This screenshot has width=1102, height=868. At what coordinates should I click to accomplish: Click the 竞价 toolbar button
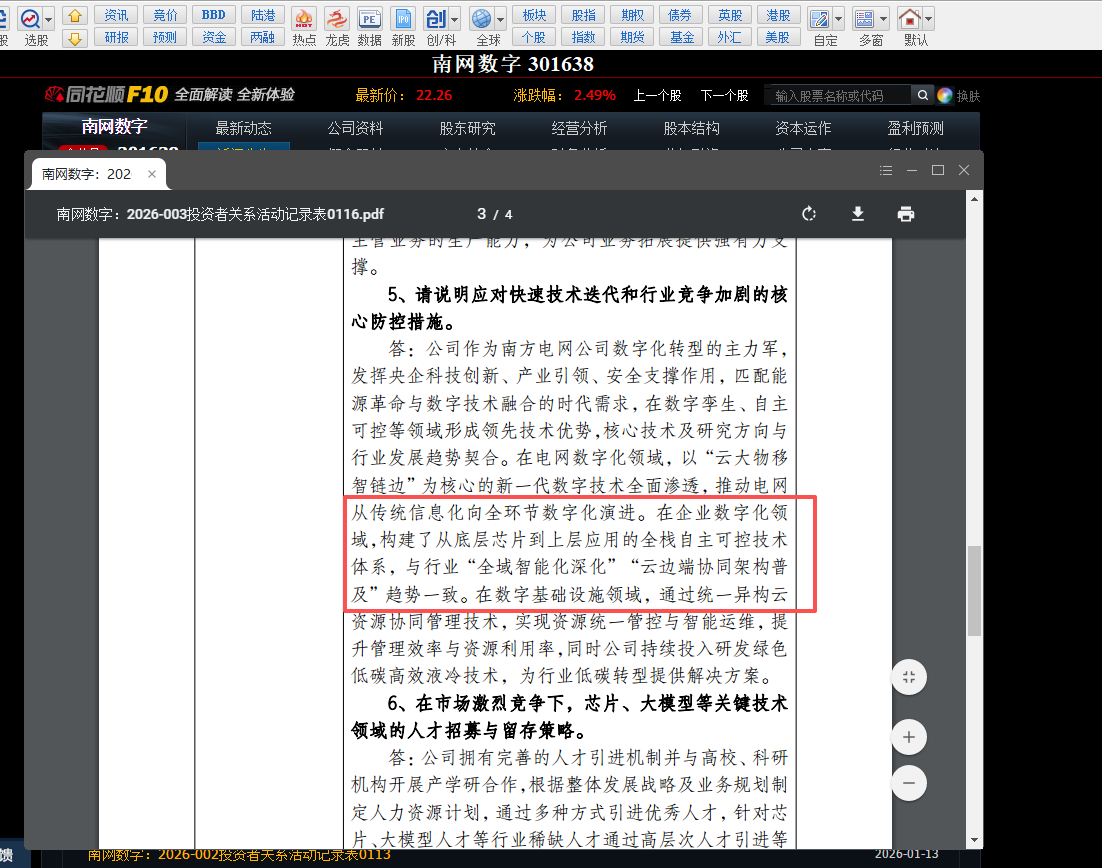tap(165, 15)
